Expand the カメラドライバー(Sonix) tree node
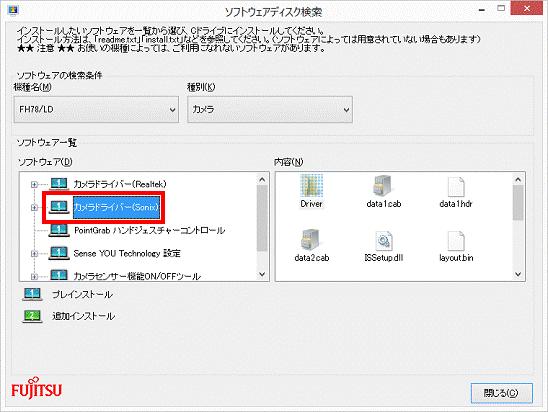 34,208
